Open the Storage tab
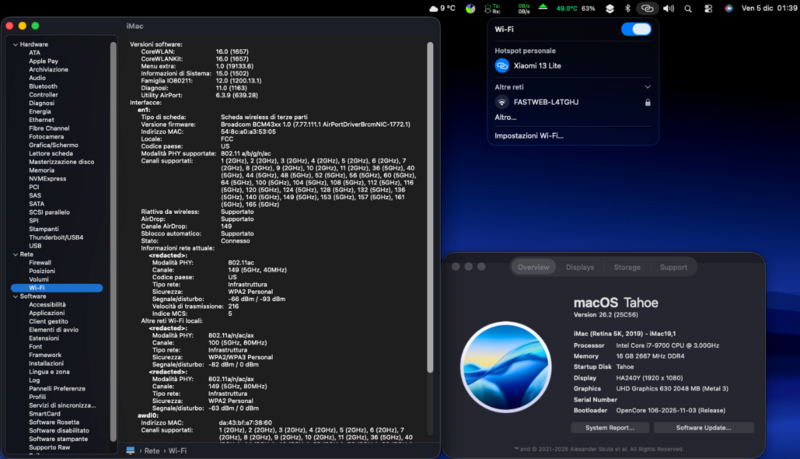 pyautogui.click(x=627, y=267)
